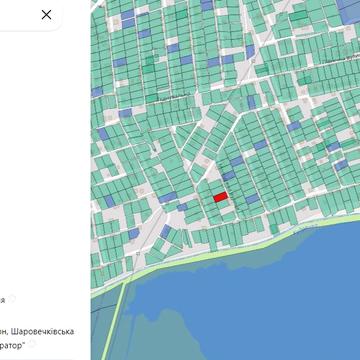This screenshot has height=360, width=360.
Task: Click the "ратор" cooperative name text
Action: point(12,346)
